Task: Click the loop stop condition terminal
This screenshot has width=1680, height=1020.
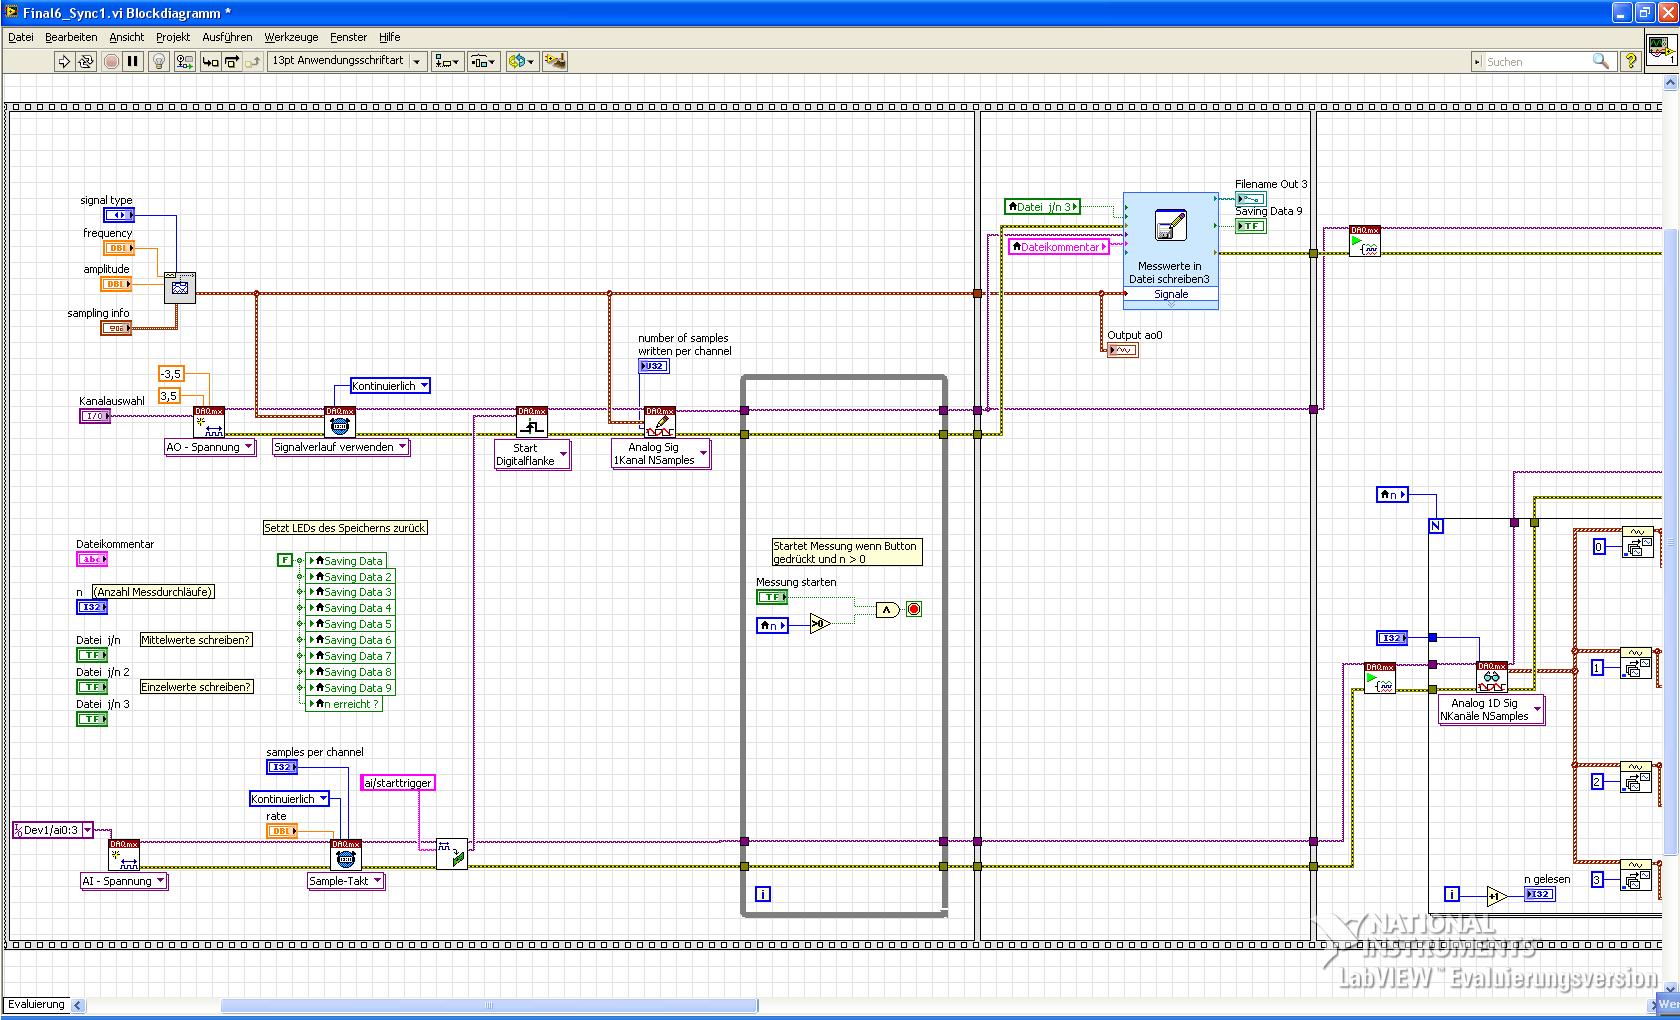Action: pyautogui.click(x=913, y=609)
